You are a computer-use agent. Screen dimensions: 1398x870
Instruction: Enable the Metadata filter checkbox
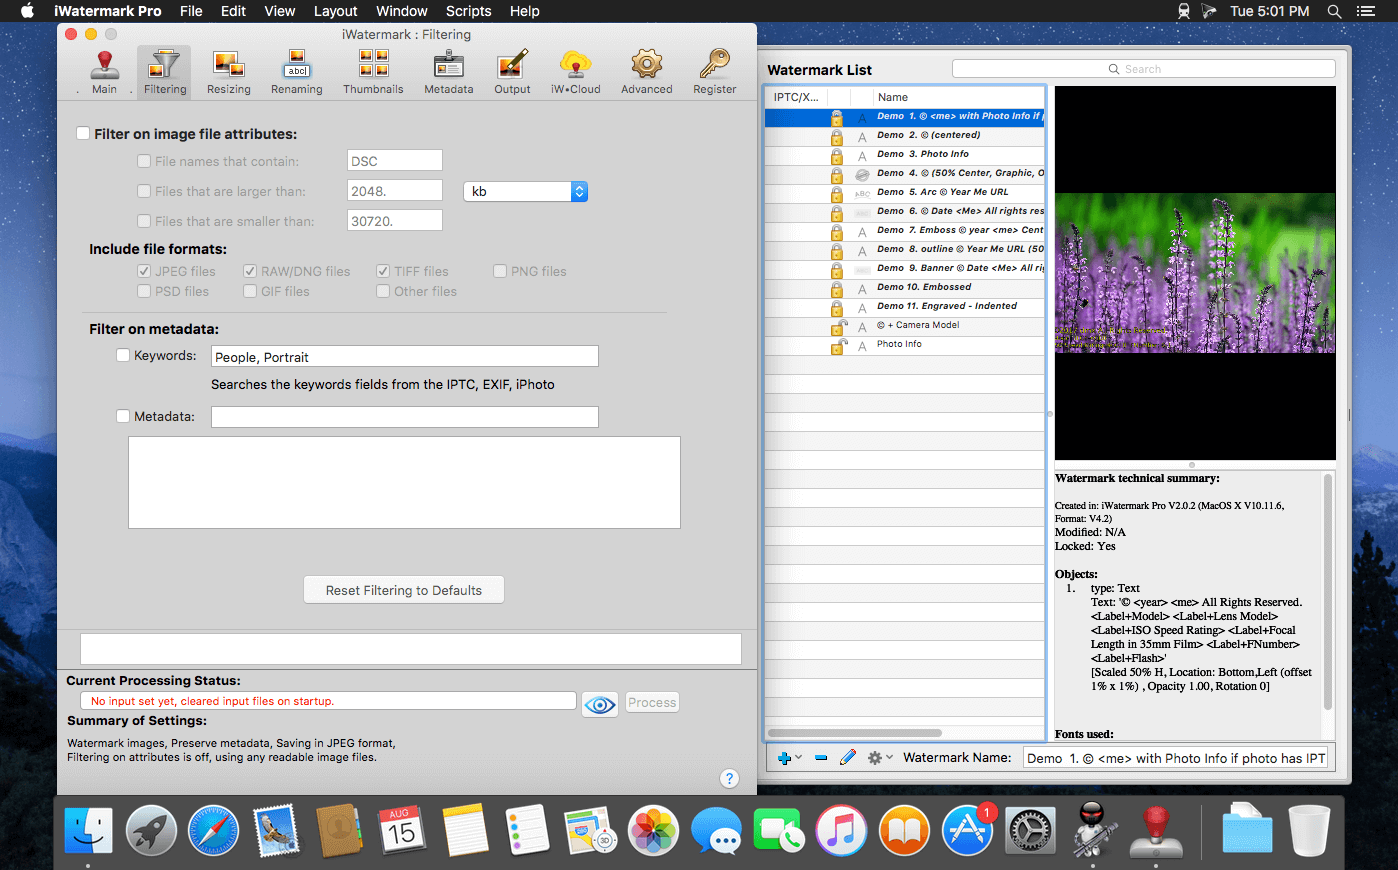click(x=123, y=416)
